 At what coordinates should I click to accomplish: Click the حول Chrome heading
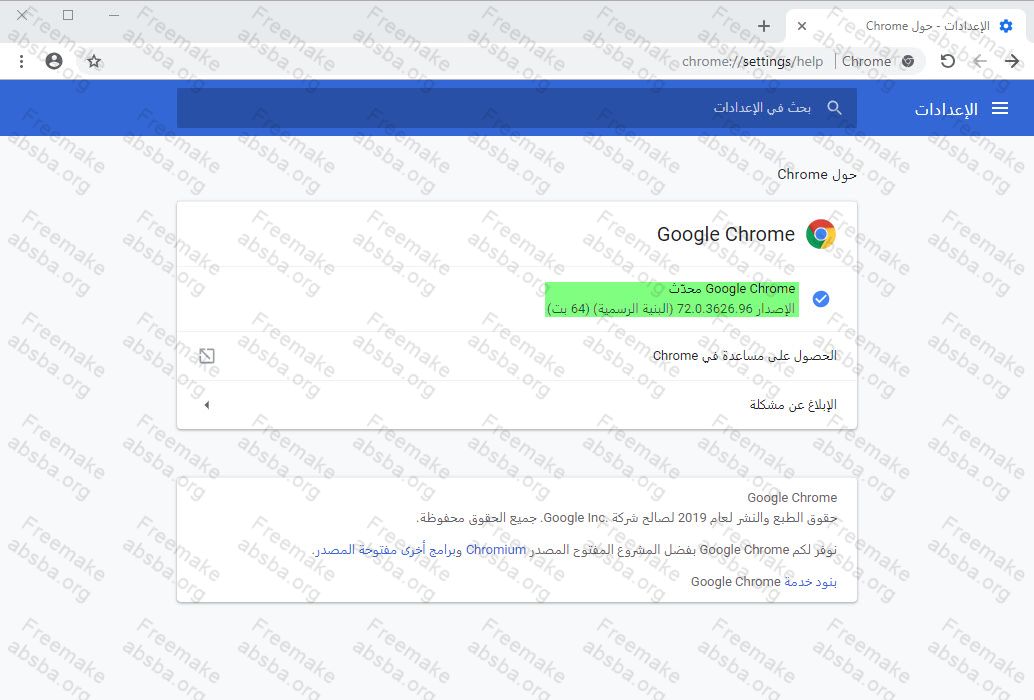coord(817,175)
